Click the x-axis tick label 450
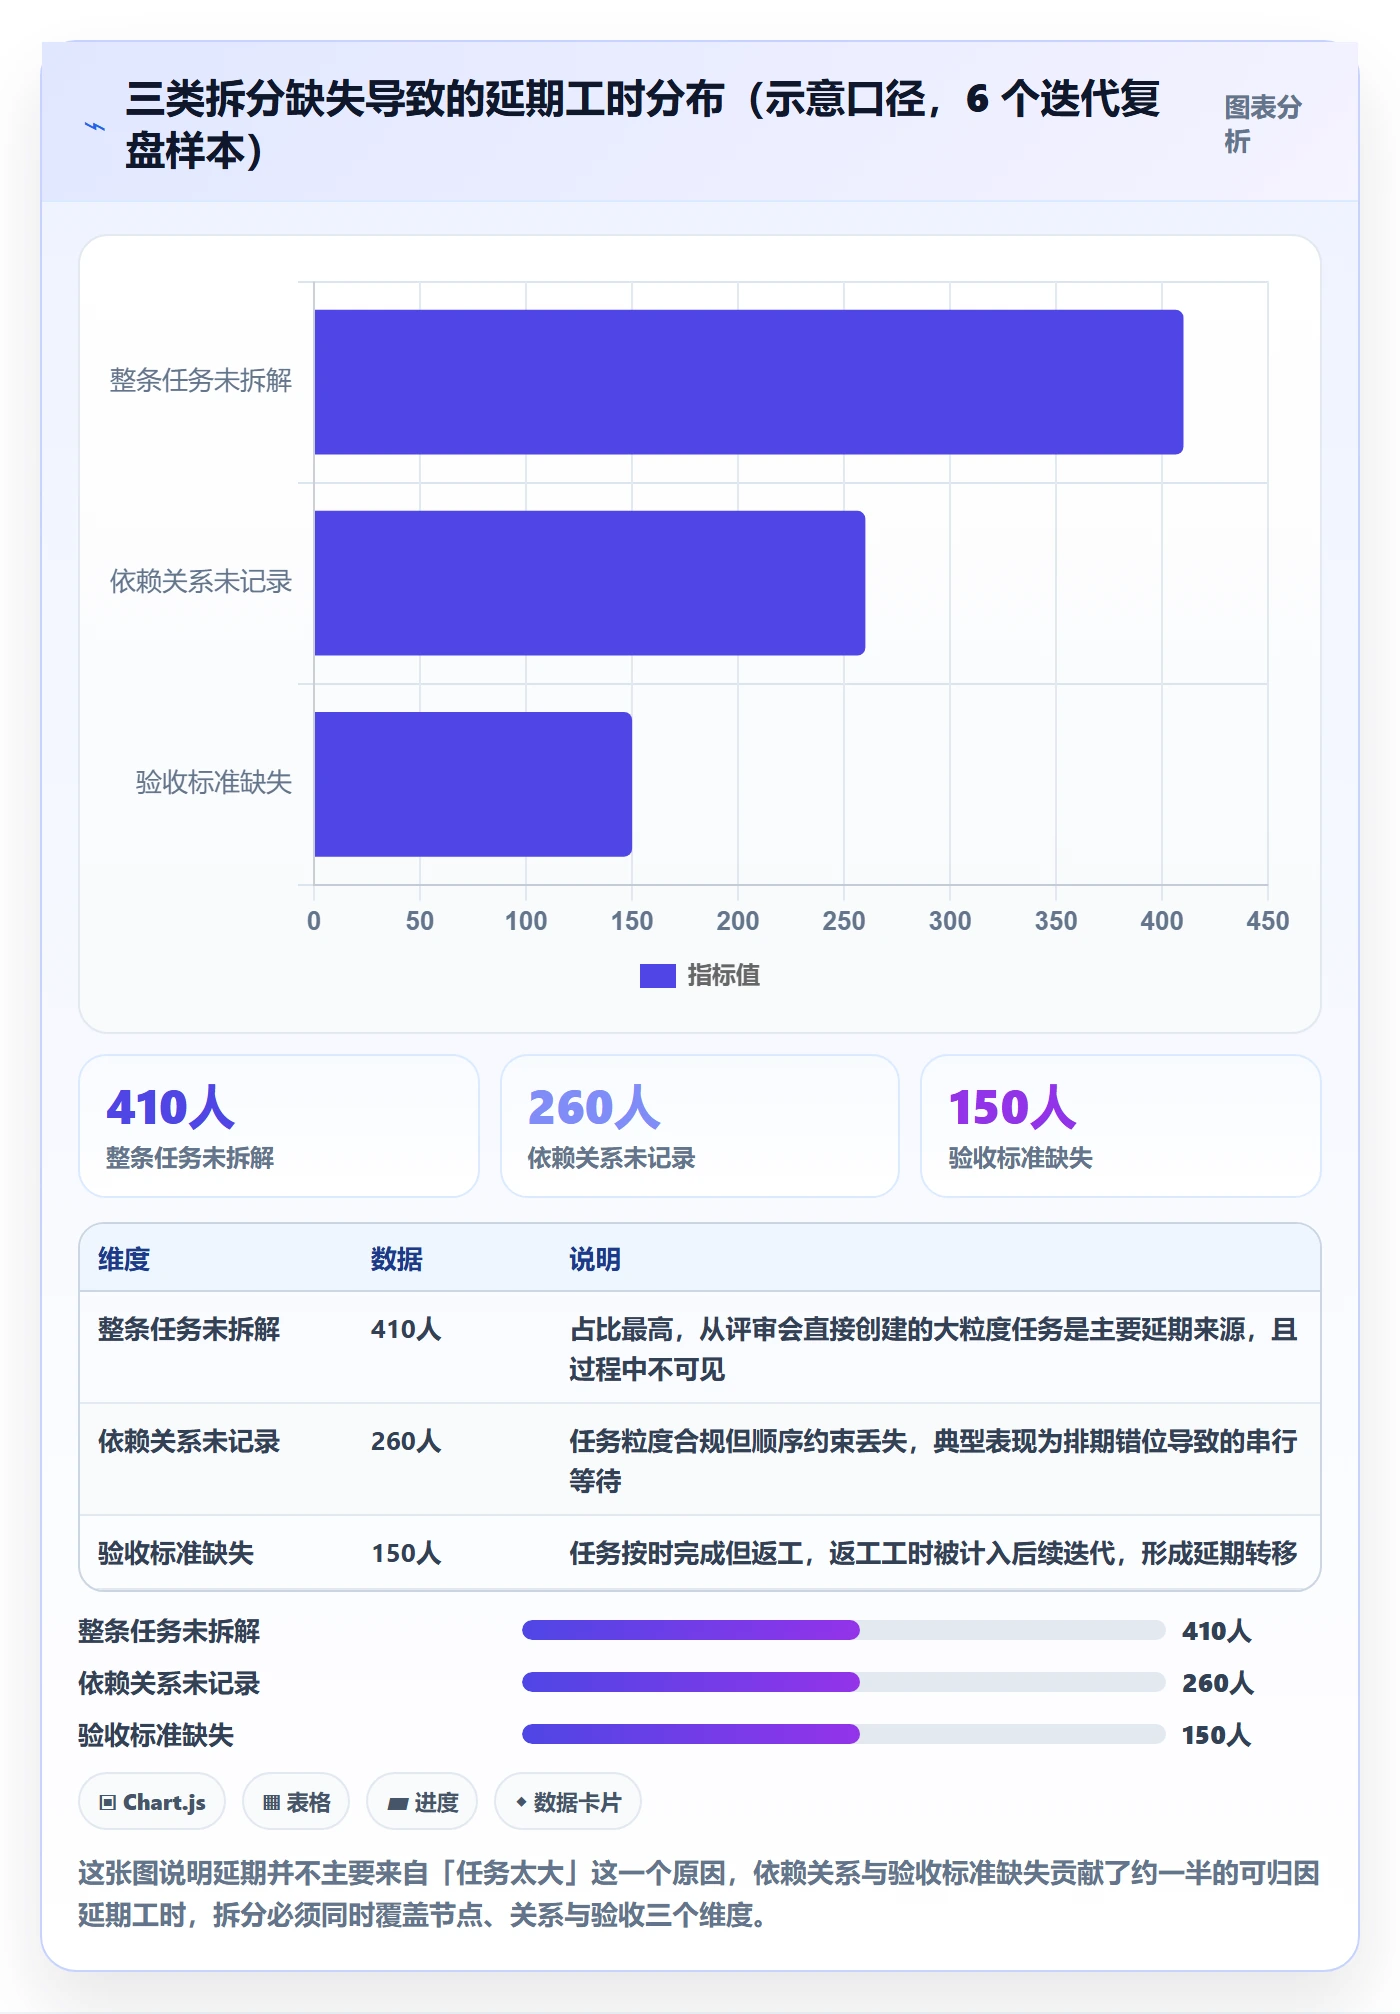 tap(1267, 921)
